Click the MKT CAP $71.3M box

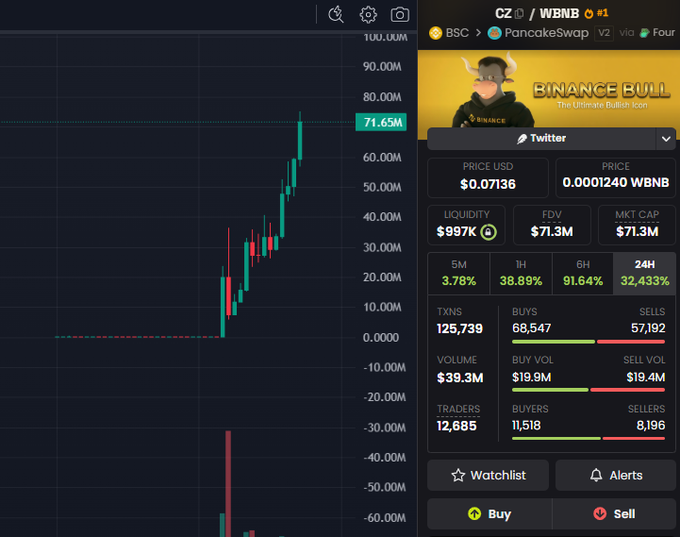click(x=637, y=225)
